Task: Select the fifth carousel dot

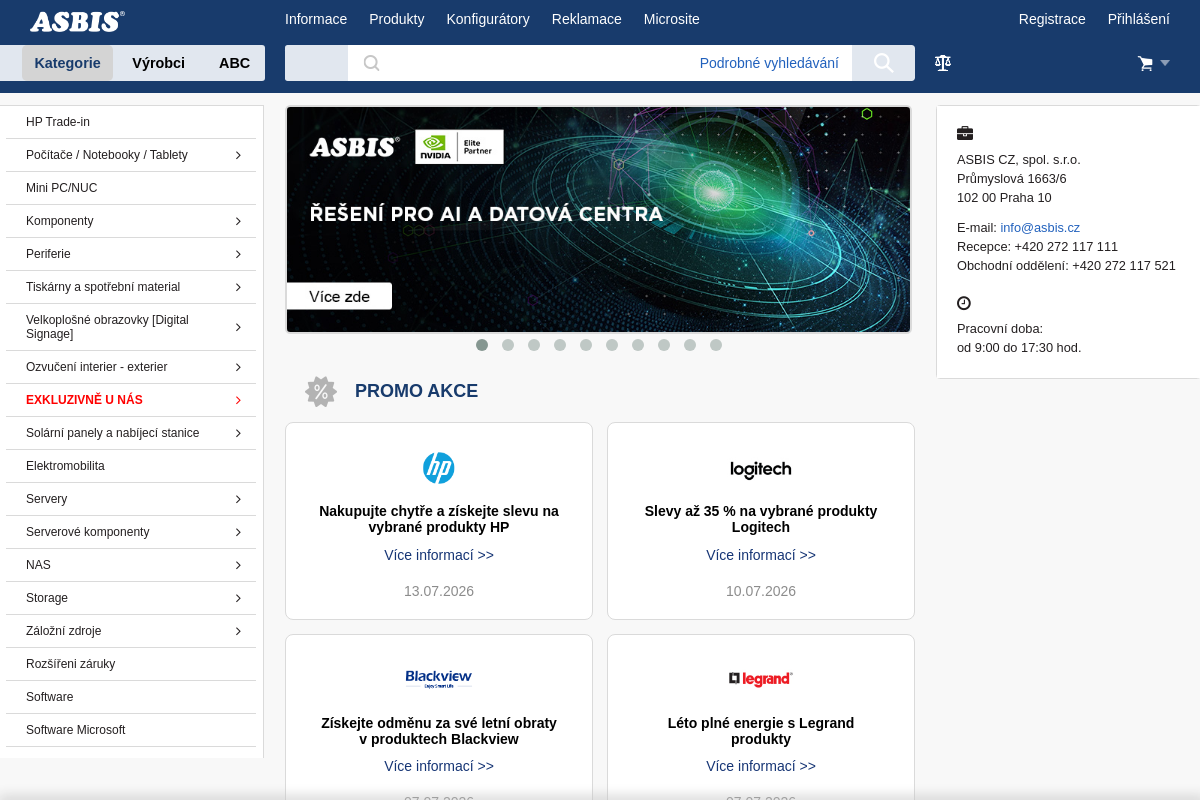Action: click(x=586, y=345)
